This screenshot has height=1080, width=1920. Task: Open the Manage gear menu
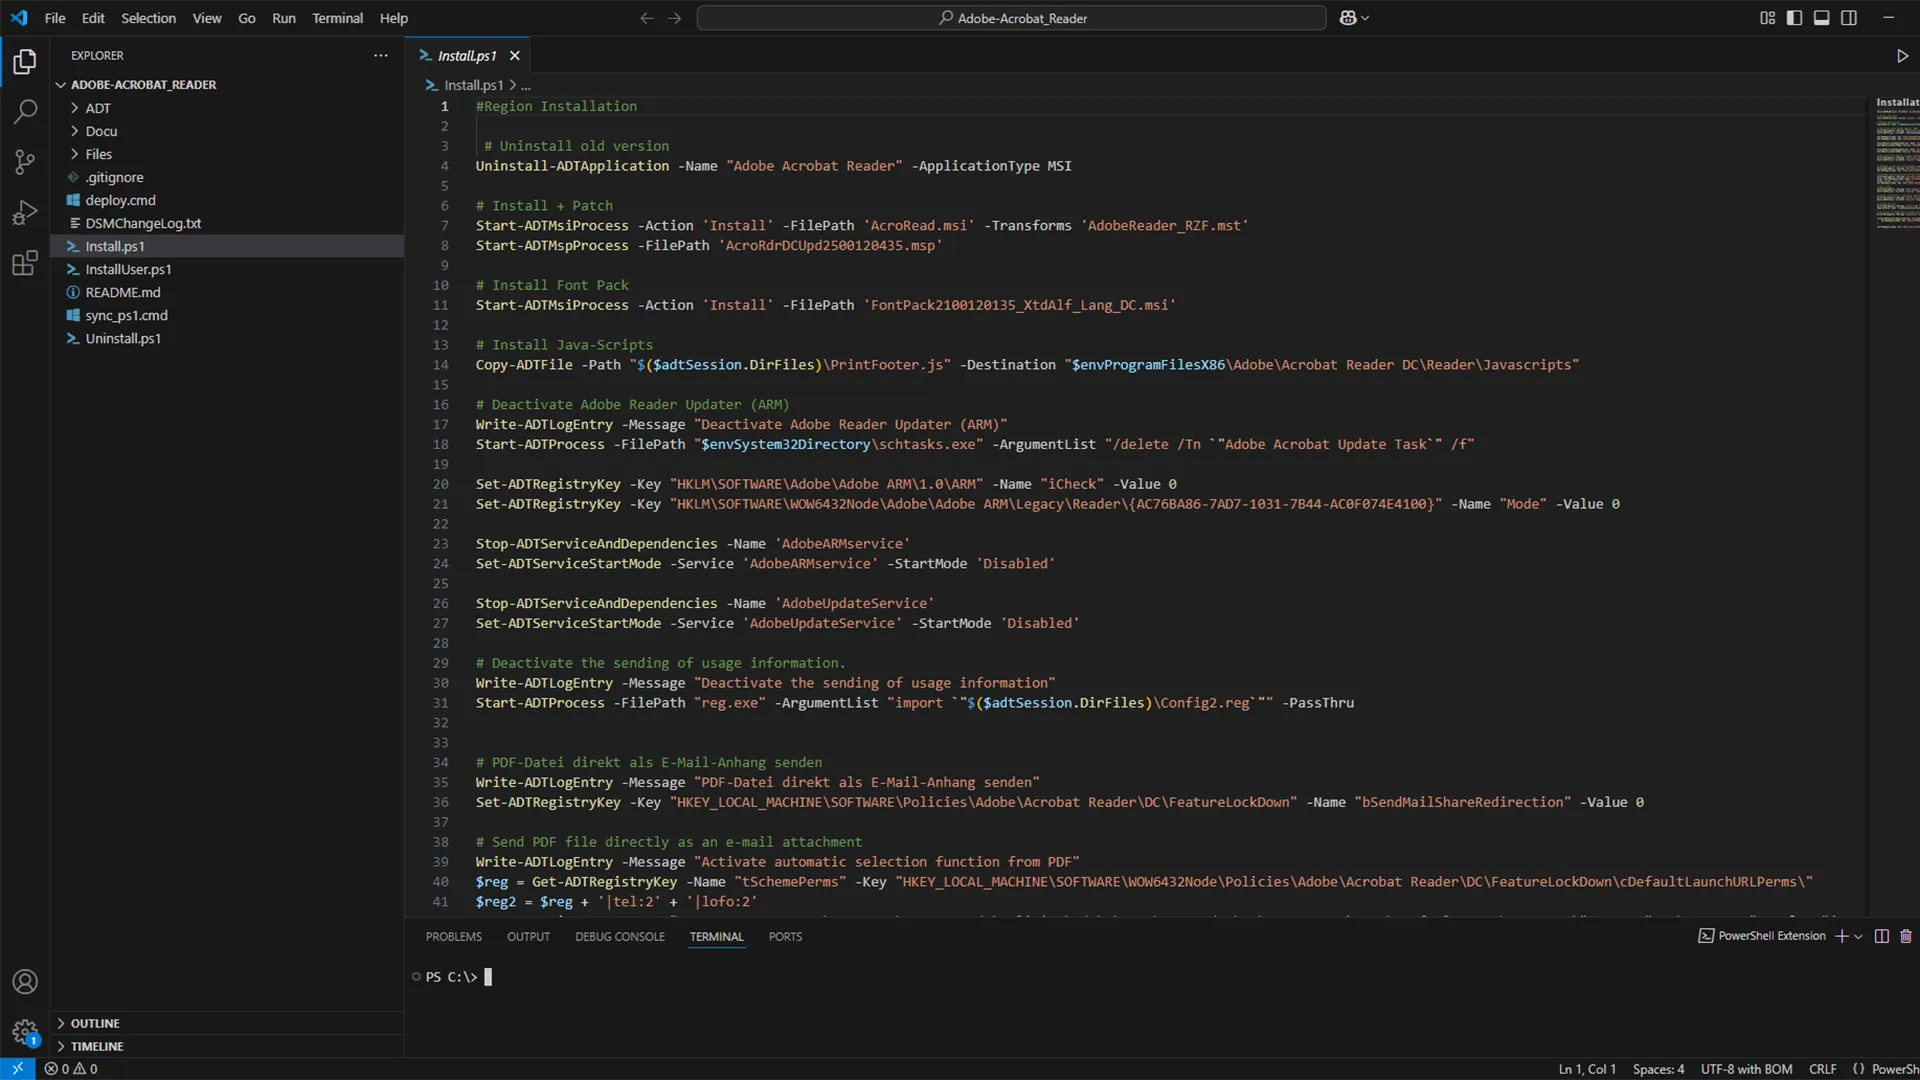(x=25, y=1031)
